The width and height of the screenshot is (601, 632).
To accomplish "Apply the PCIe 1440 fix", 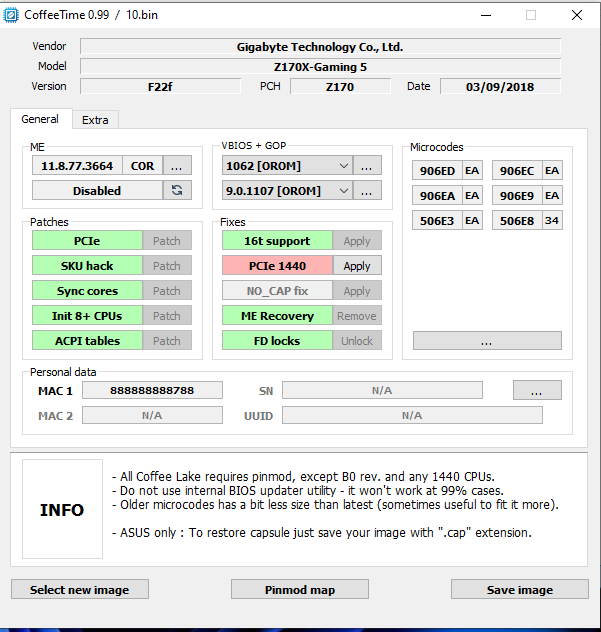I will click(357, 266).
